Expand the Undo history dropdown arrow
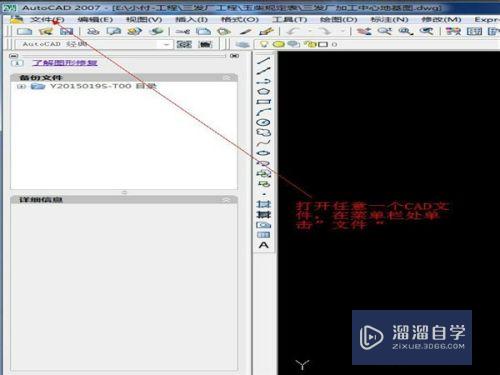Viewport: 500px width, 375px height. 309,32
